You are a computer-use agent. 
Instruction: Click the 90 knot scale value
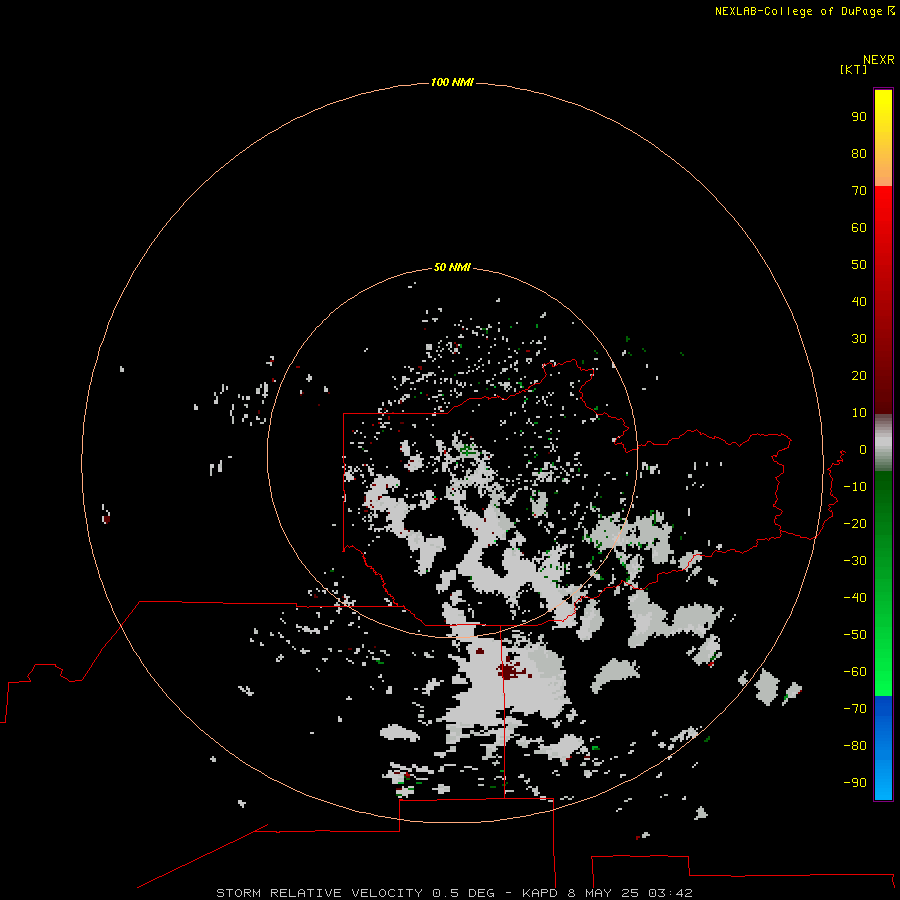[859, 117]
